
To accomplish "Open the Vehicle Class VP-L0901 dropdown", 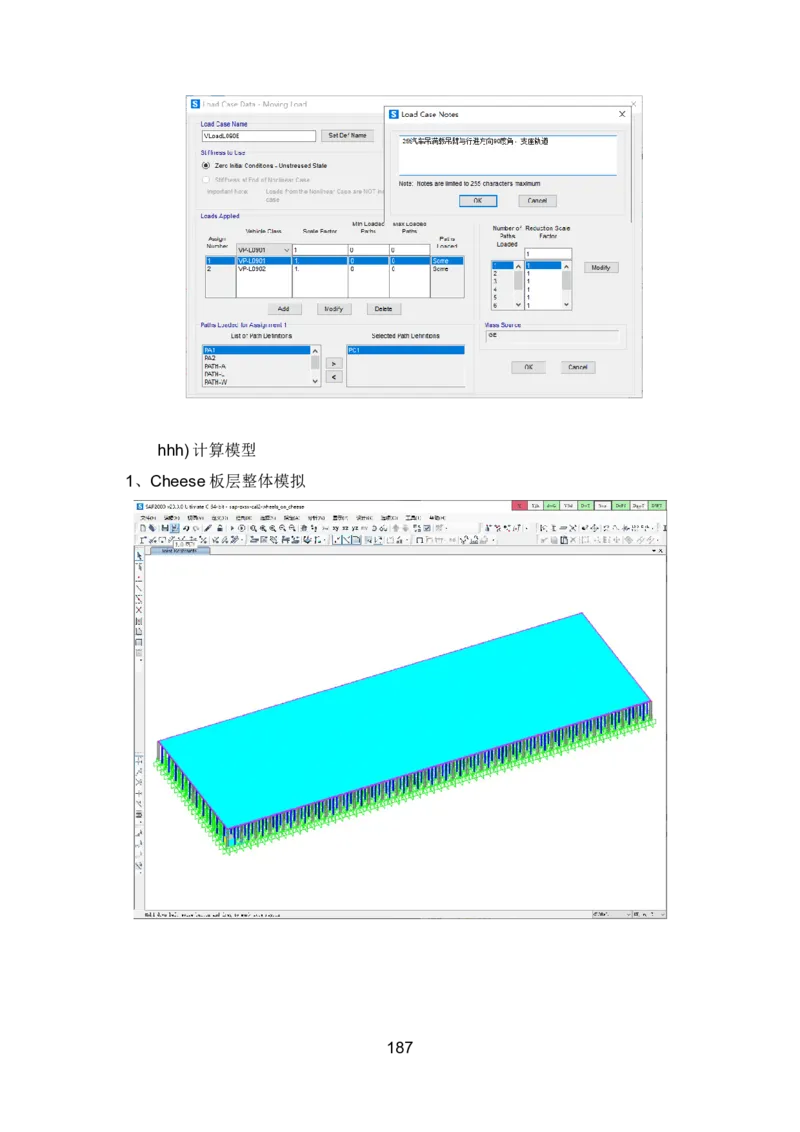I will pyautogui.click(x=287, y=250).
